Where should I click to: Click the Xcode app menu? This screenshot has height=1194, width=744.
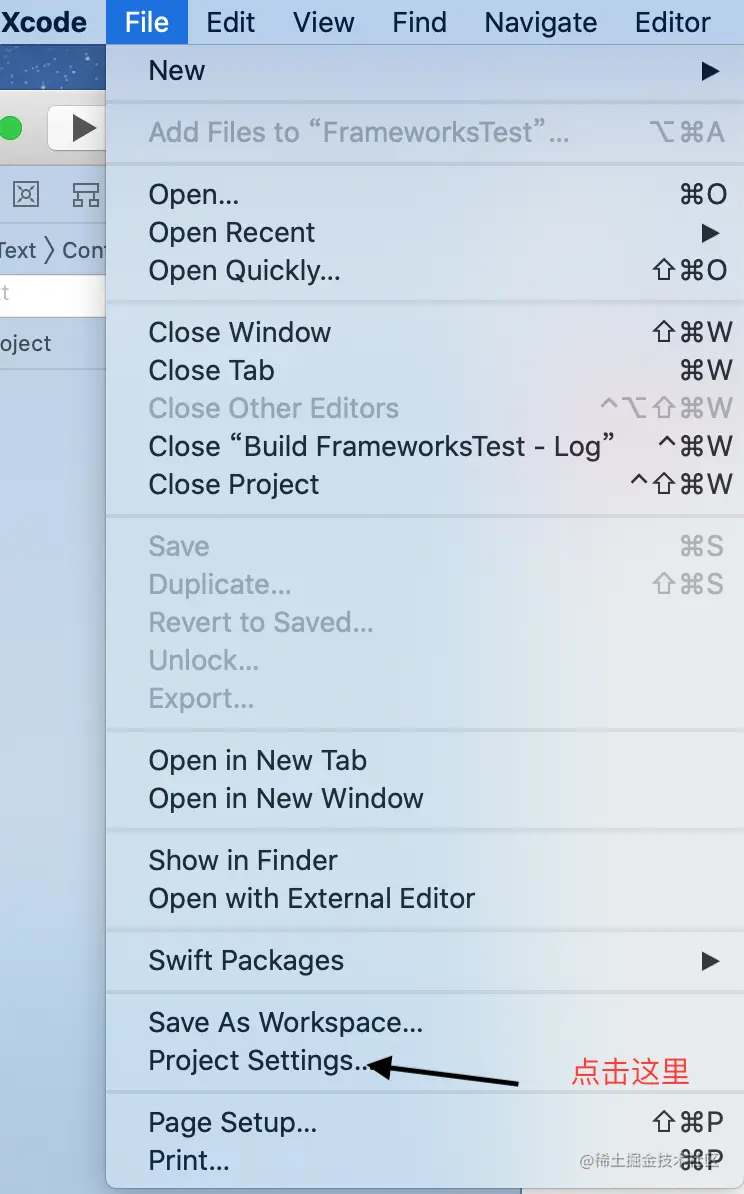tap(44, 22)
